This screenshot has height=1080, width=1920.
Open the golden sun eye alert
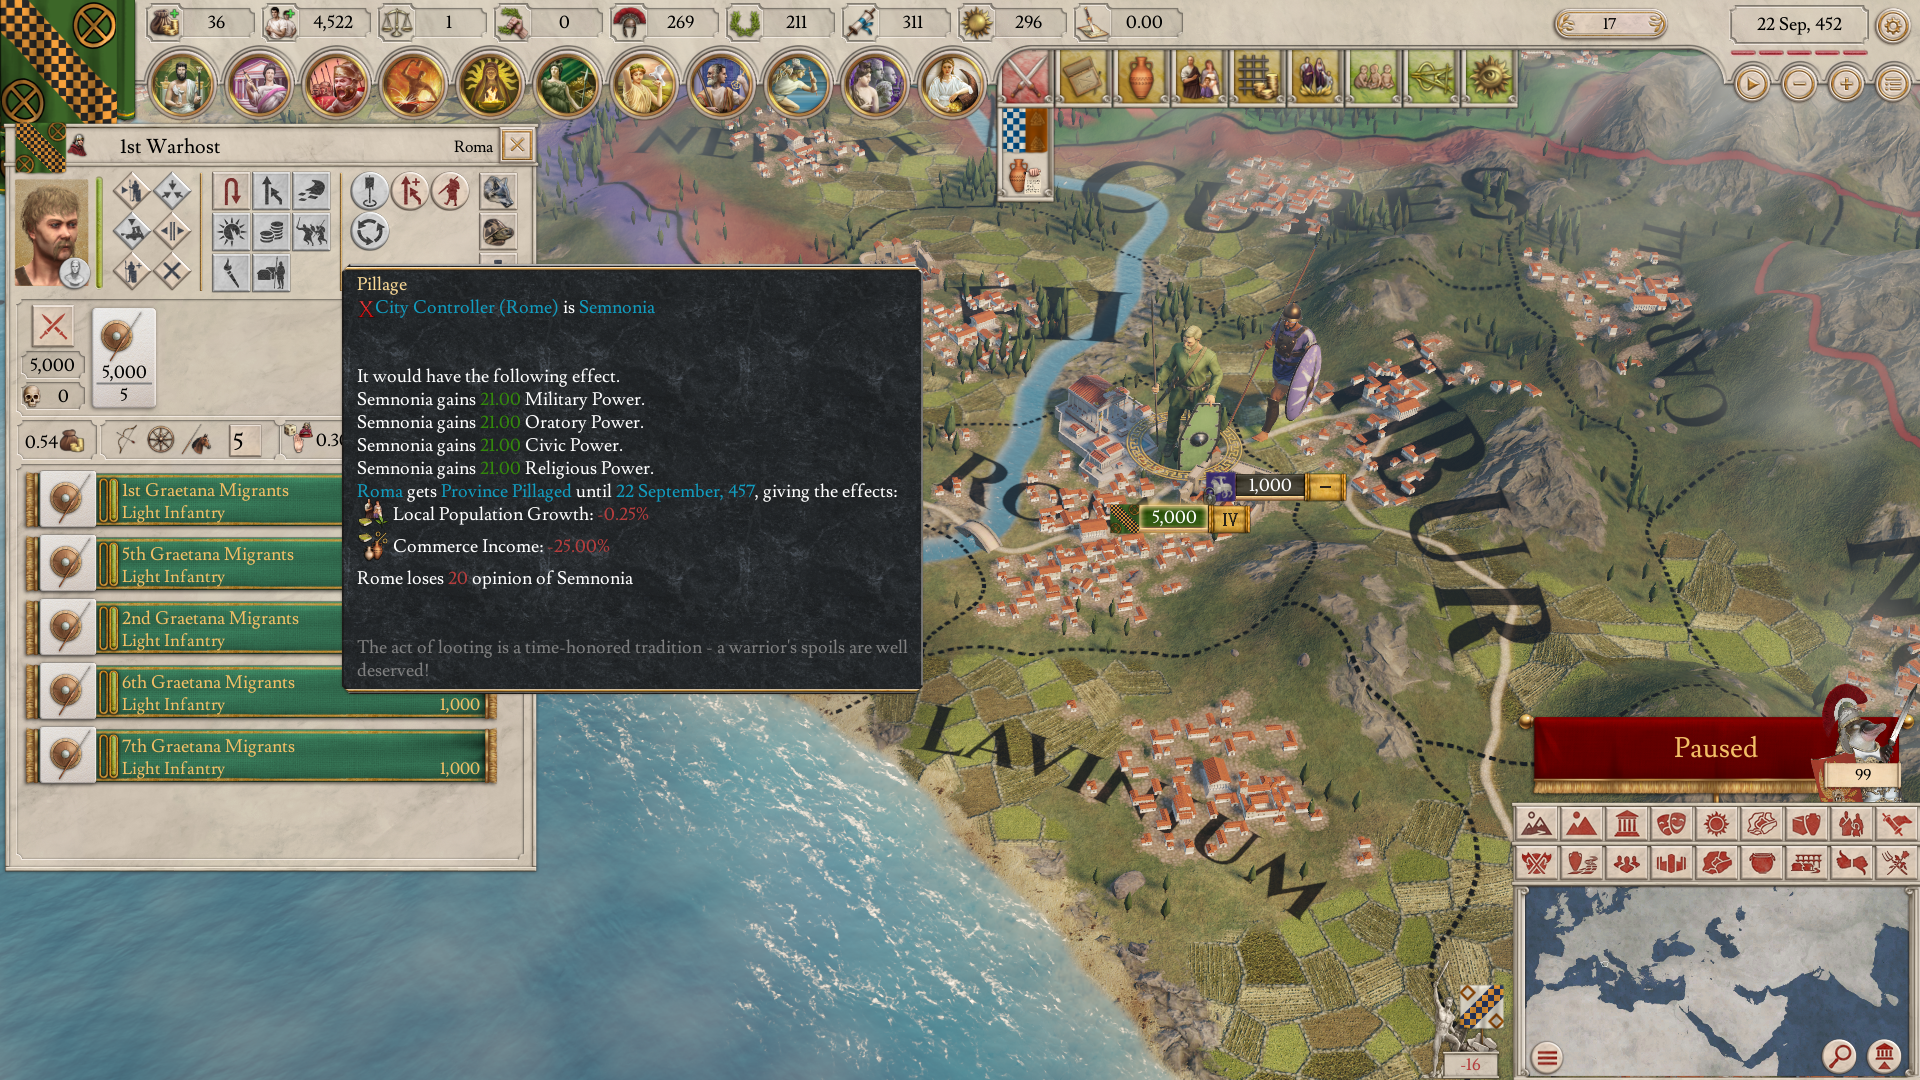(x=1489, y=76)
